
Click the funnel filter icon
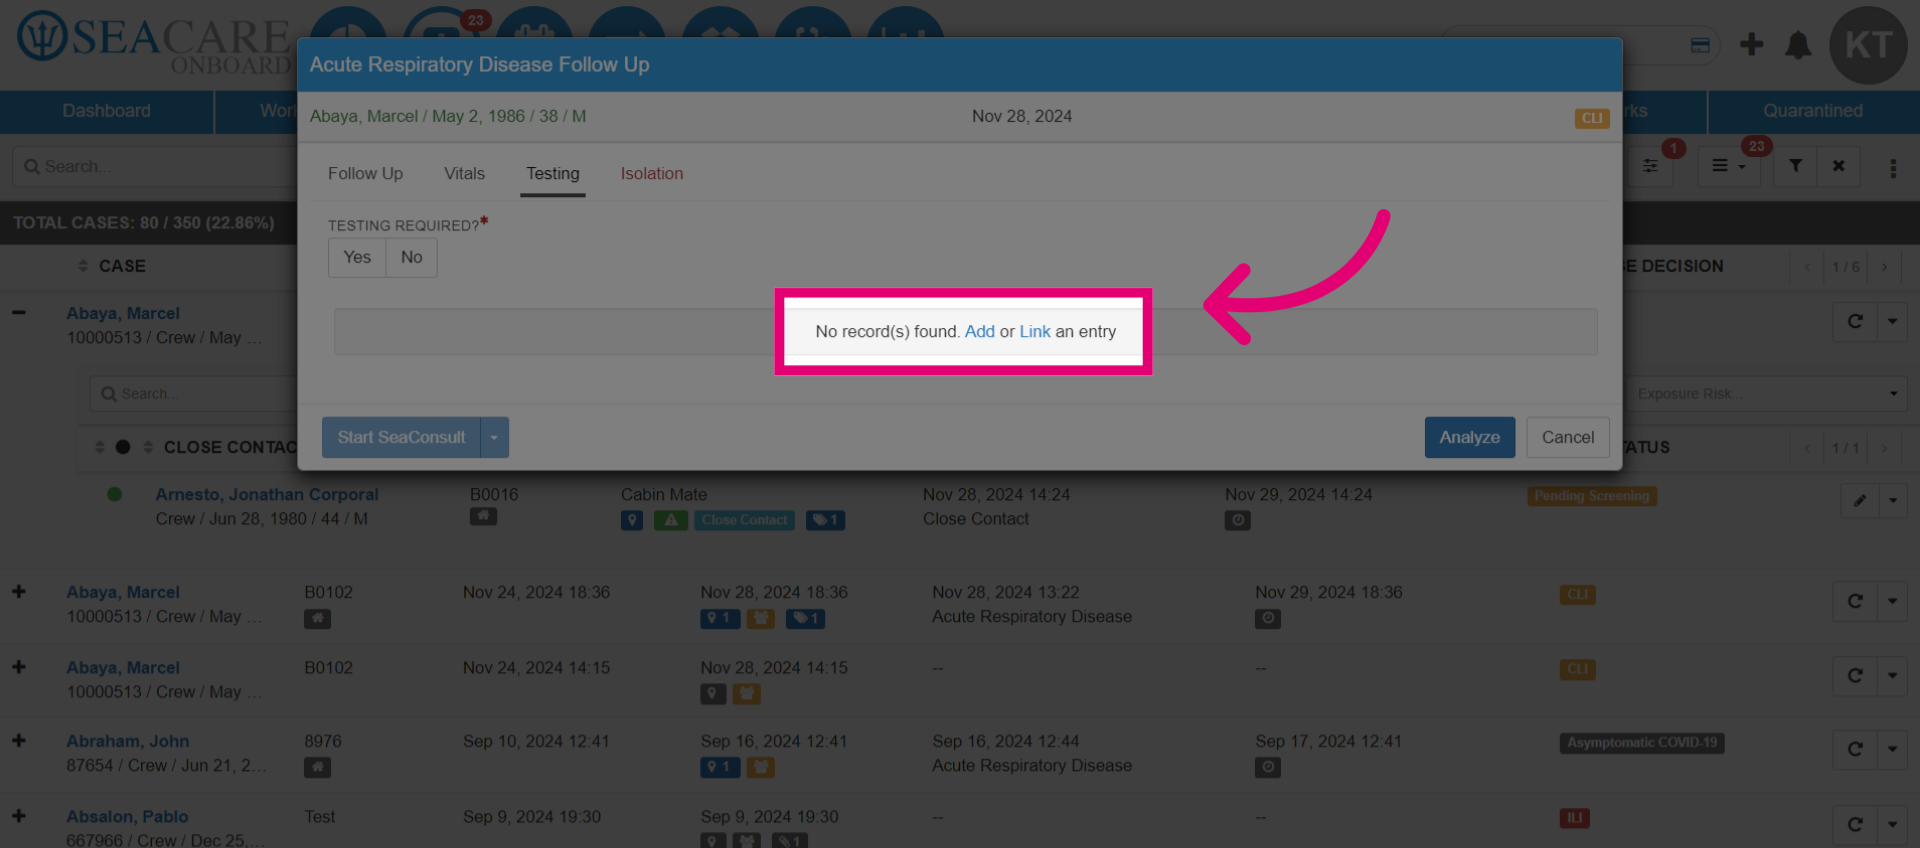(1796, 166)
